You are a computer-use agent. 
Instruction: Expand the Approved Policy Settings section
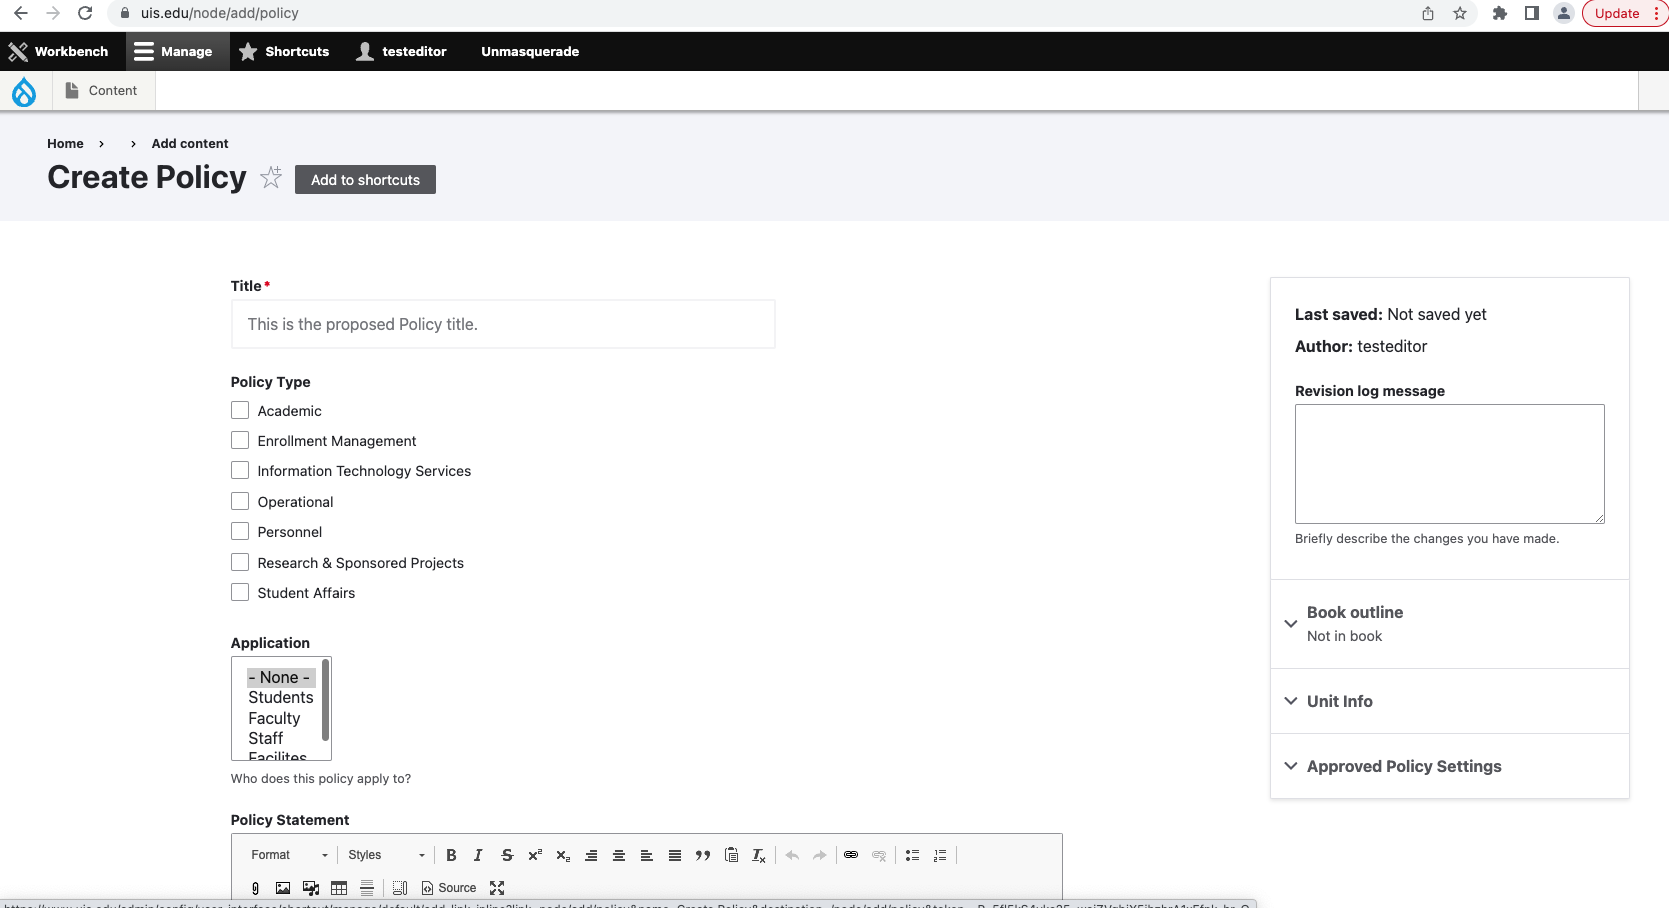coord(1449,766)
